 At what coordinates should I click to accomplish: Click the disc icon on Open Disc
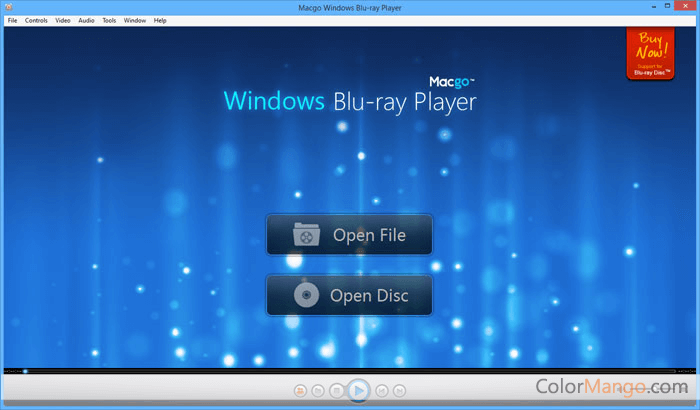[x=306, y=296]
